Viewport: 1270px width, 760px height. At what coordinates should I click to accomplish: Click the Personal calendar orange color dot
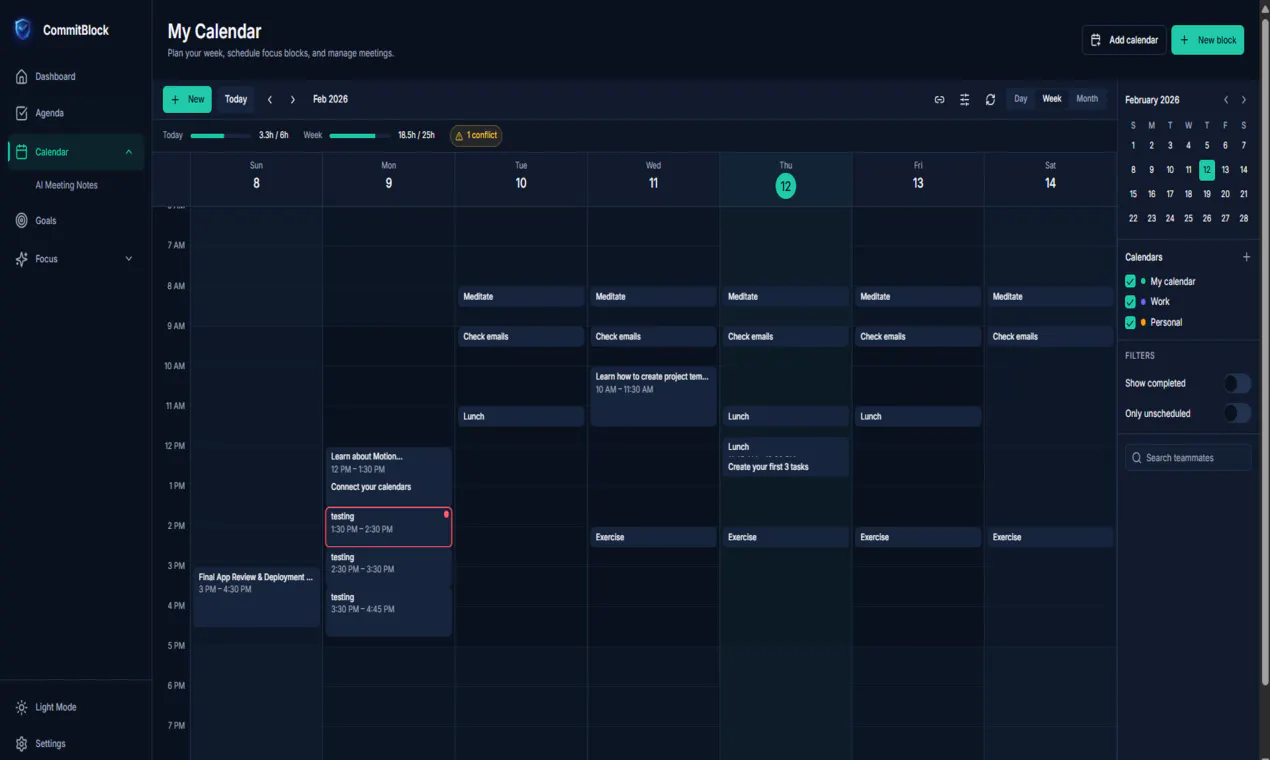tap(1143, 322)
